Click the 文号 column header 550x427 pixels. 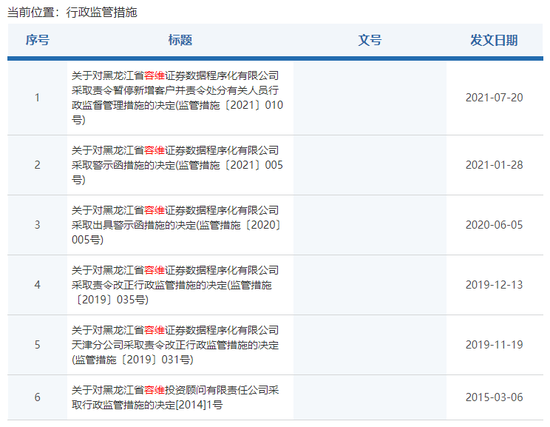370,40
